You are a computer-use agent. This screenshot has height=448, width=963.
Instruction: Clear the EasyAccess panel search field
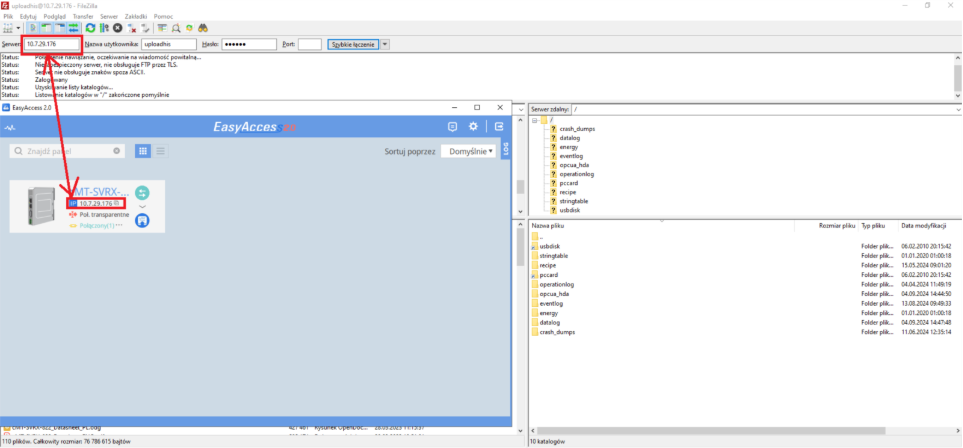pos(117,151)
